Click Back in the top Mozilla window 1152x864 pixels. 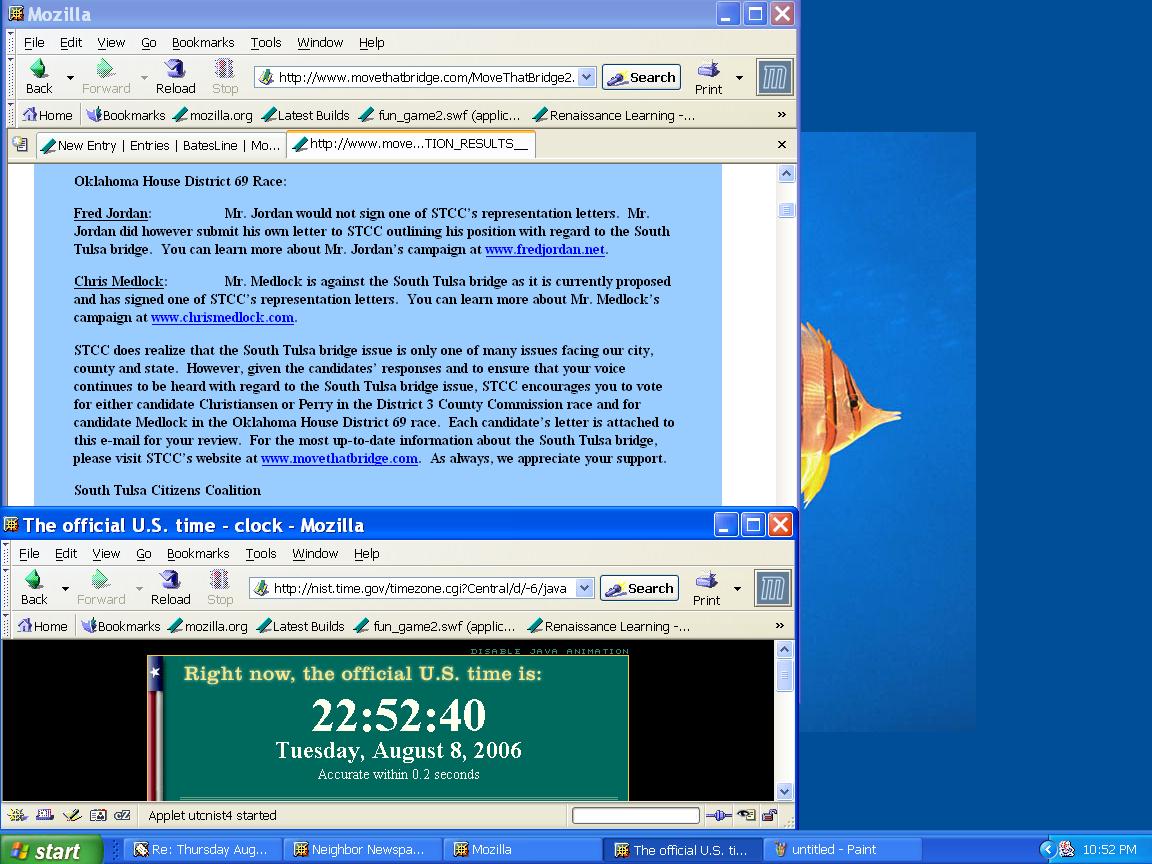[x=38, y=76]
